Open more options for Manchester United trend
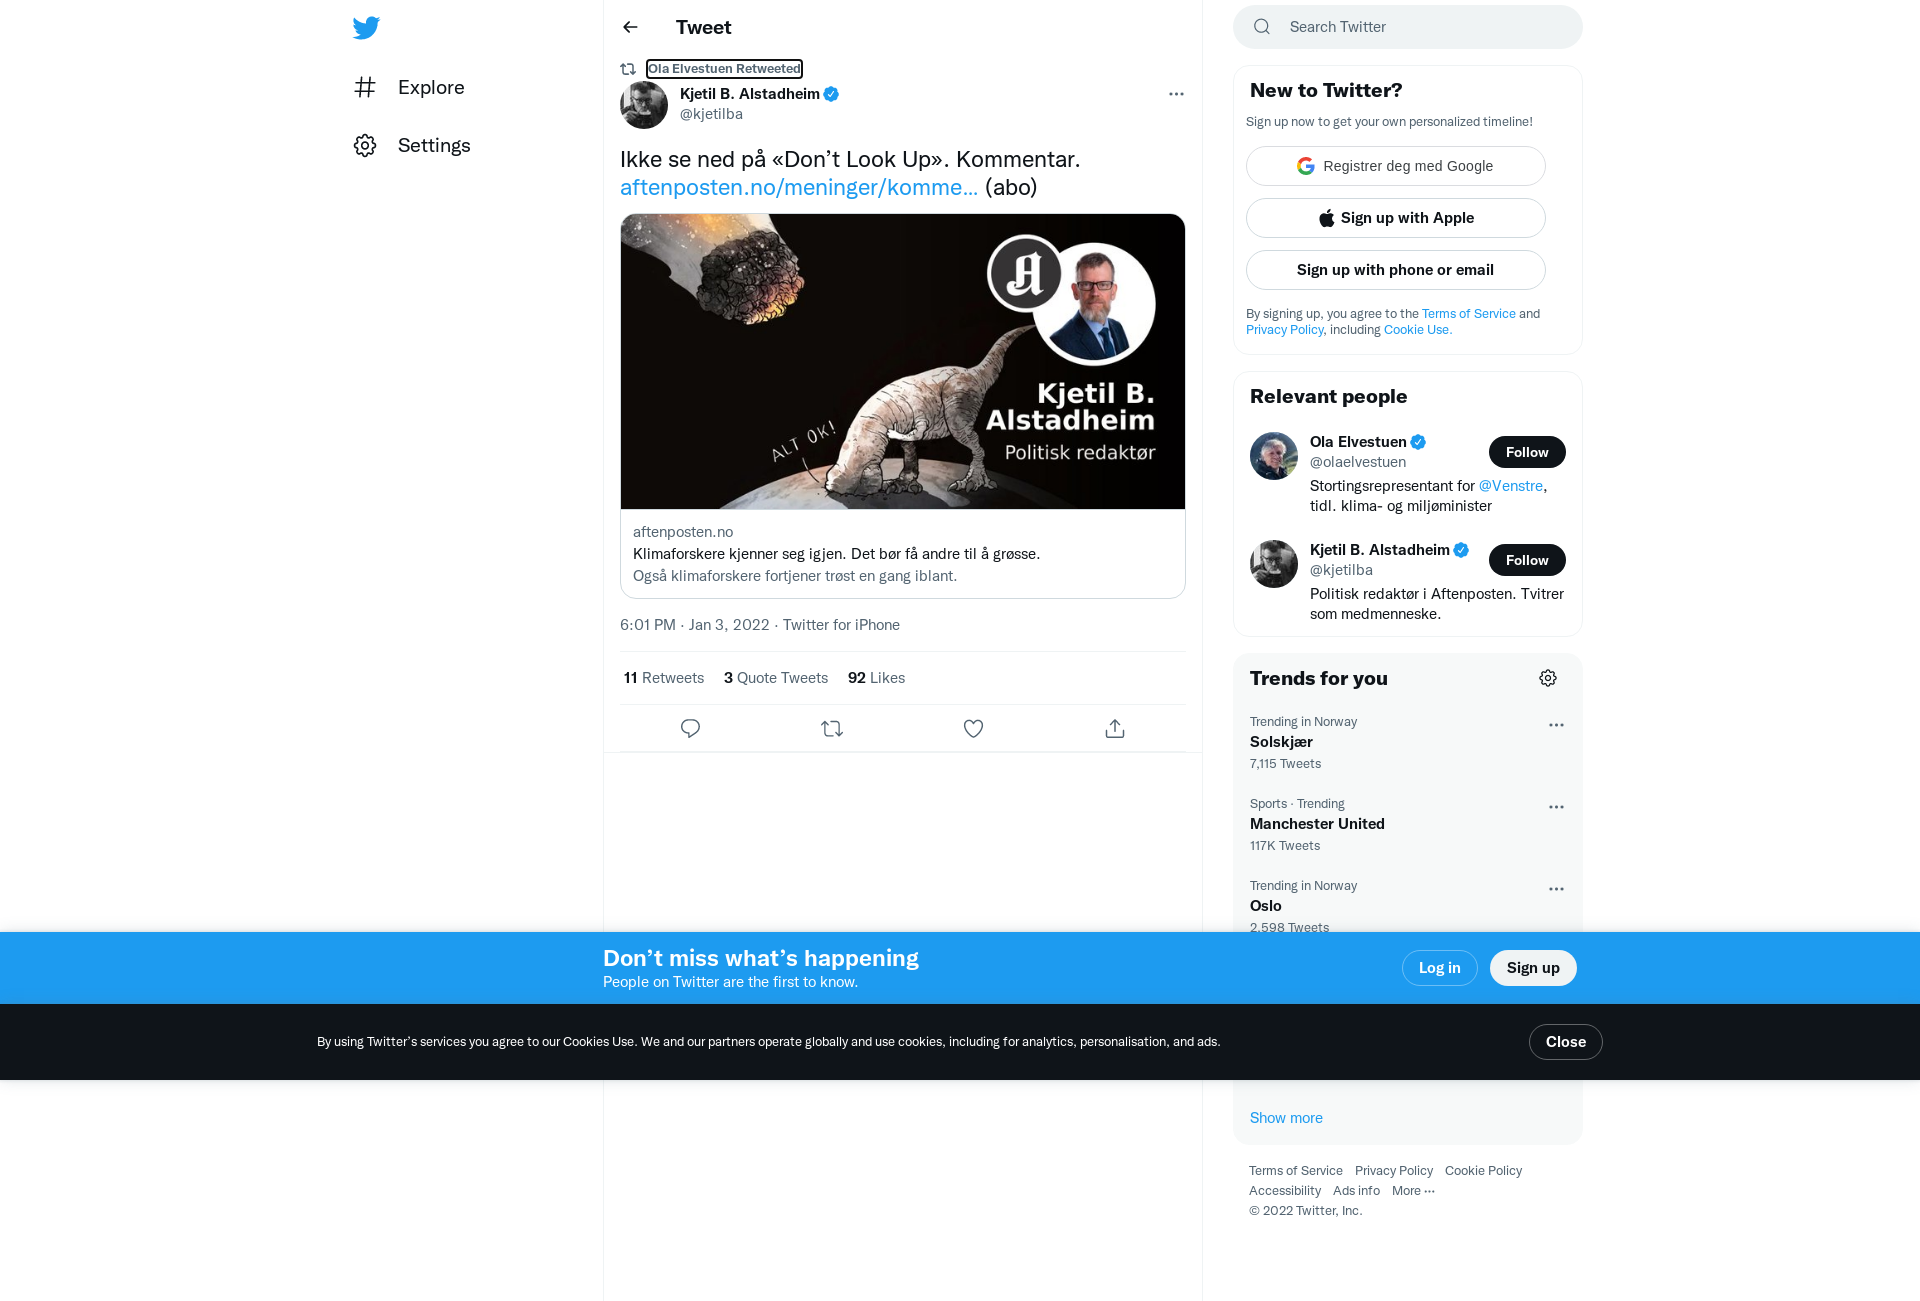Screen dimensions: 1920x1301 pyautogui.click(x=1556, y=807)
